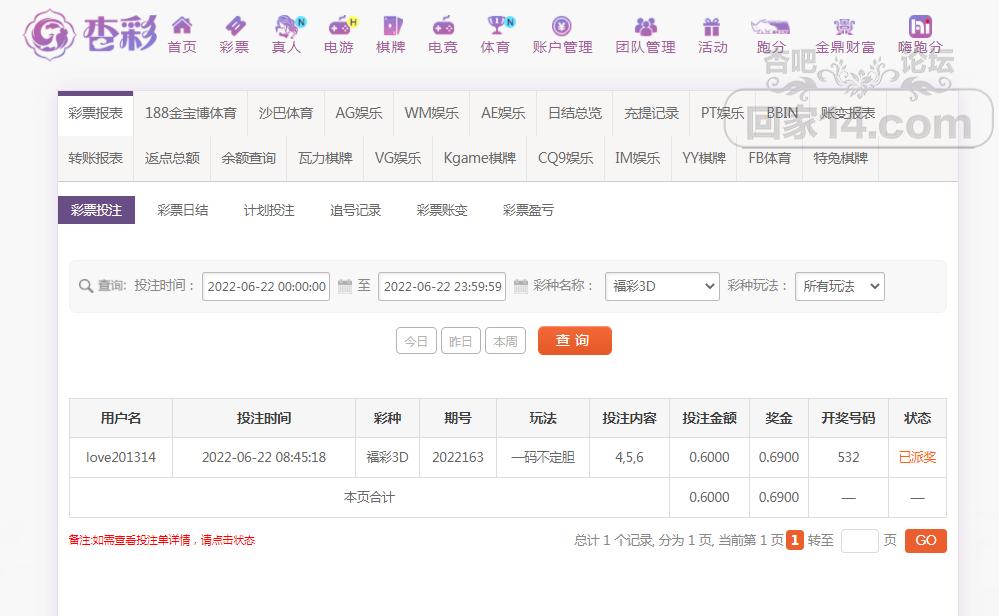
Task: Switch to 日结总览 tab
Action: [575, 113]
